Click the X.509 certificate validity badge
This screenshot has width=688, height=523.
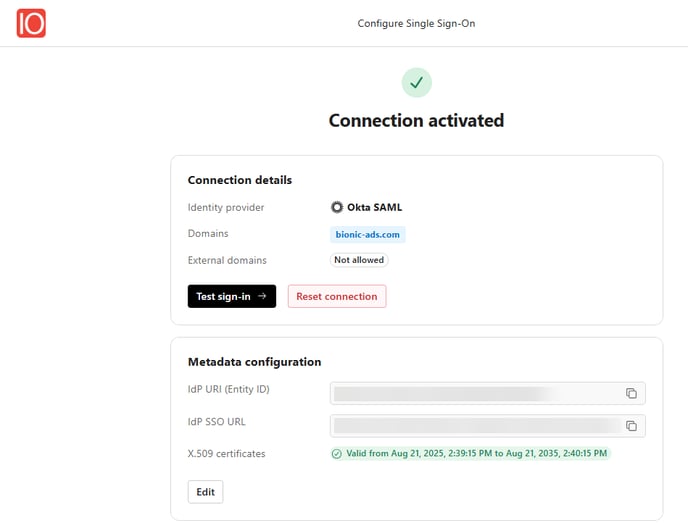(470, 454)
